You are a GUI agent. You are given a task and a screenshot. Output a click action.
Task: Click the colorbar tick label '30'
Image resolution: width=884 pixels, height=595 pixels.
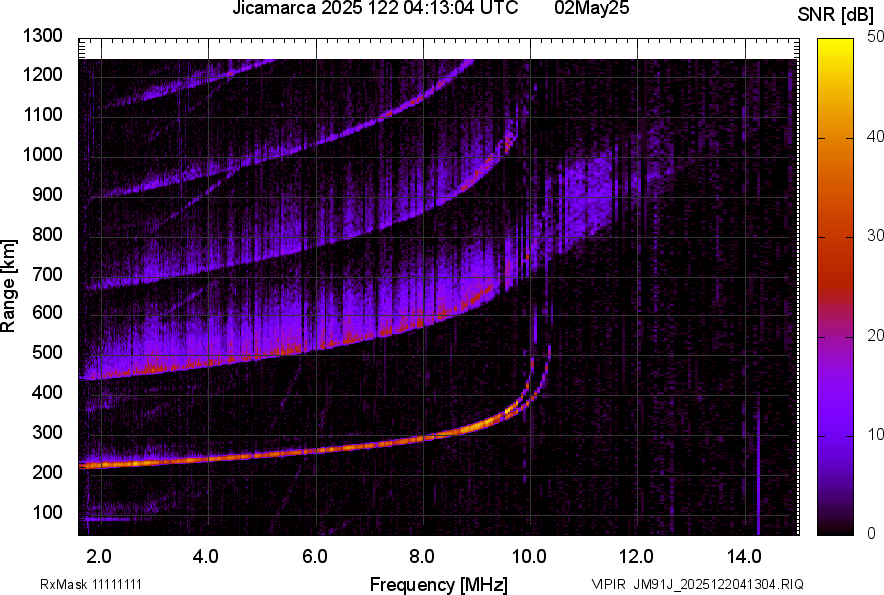[x=876, y=235]
